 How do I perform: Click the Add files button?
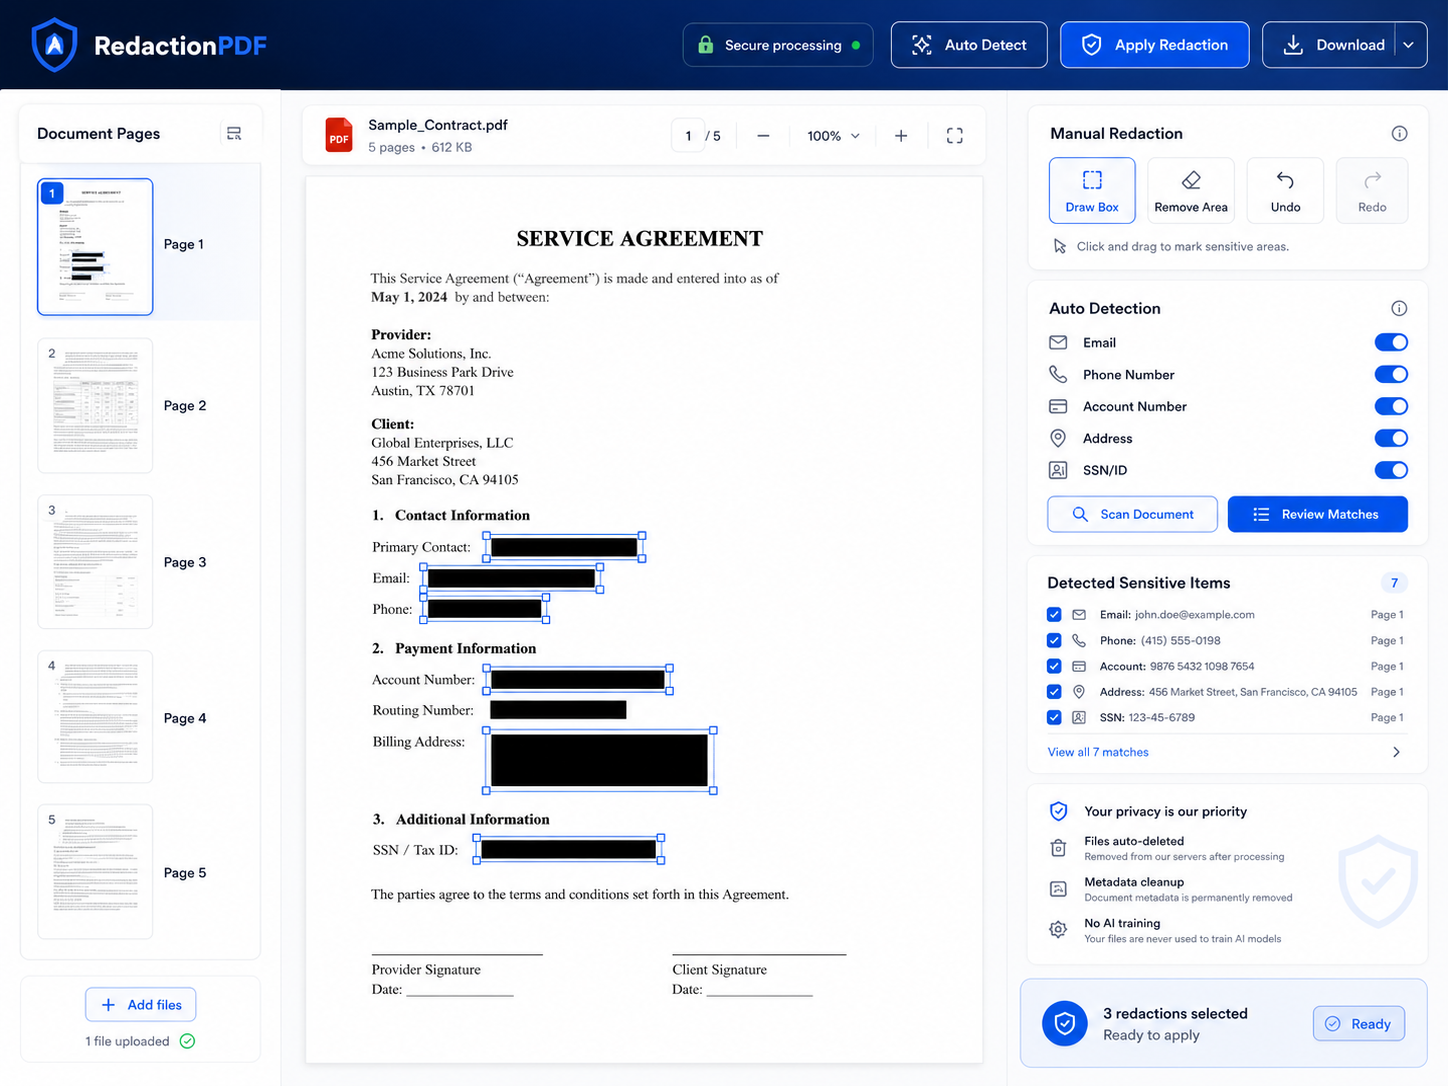(x=141, y=1004)
